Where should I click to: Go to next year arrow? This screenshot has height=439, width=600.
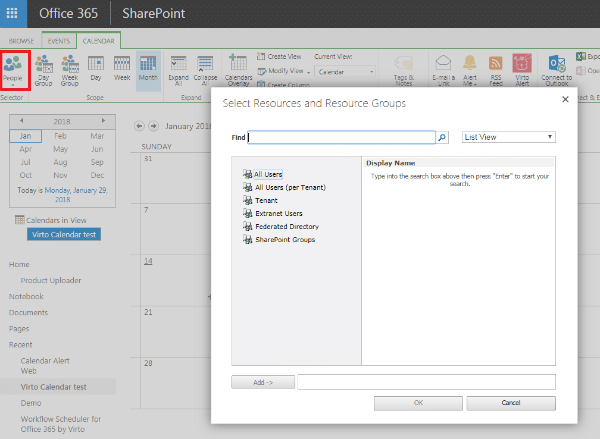103,121
